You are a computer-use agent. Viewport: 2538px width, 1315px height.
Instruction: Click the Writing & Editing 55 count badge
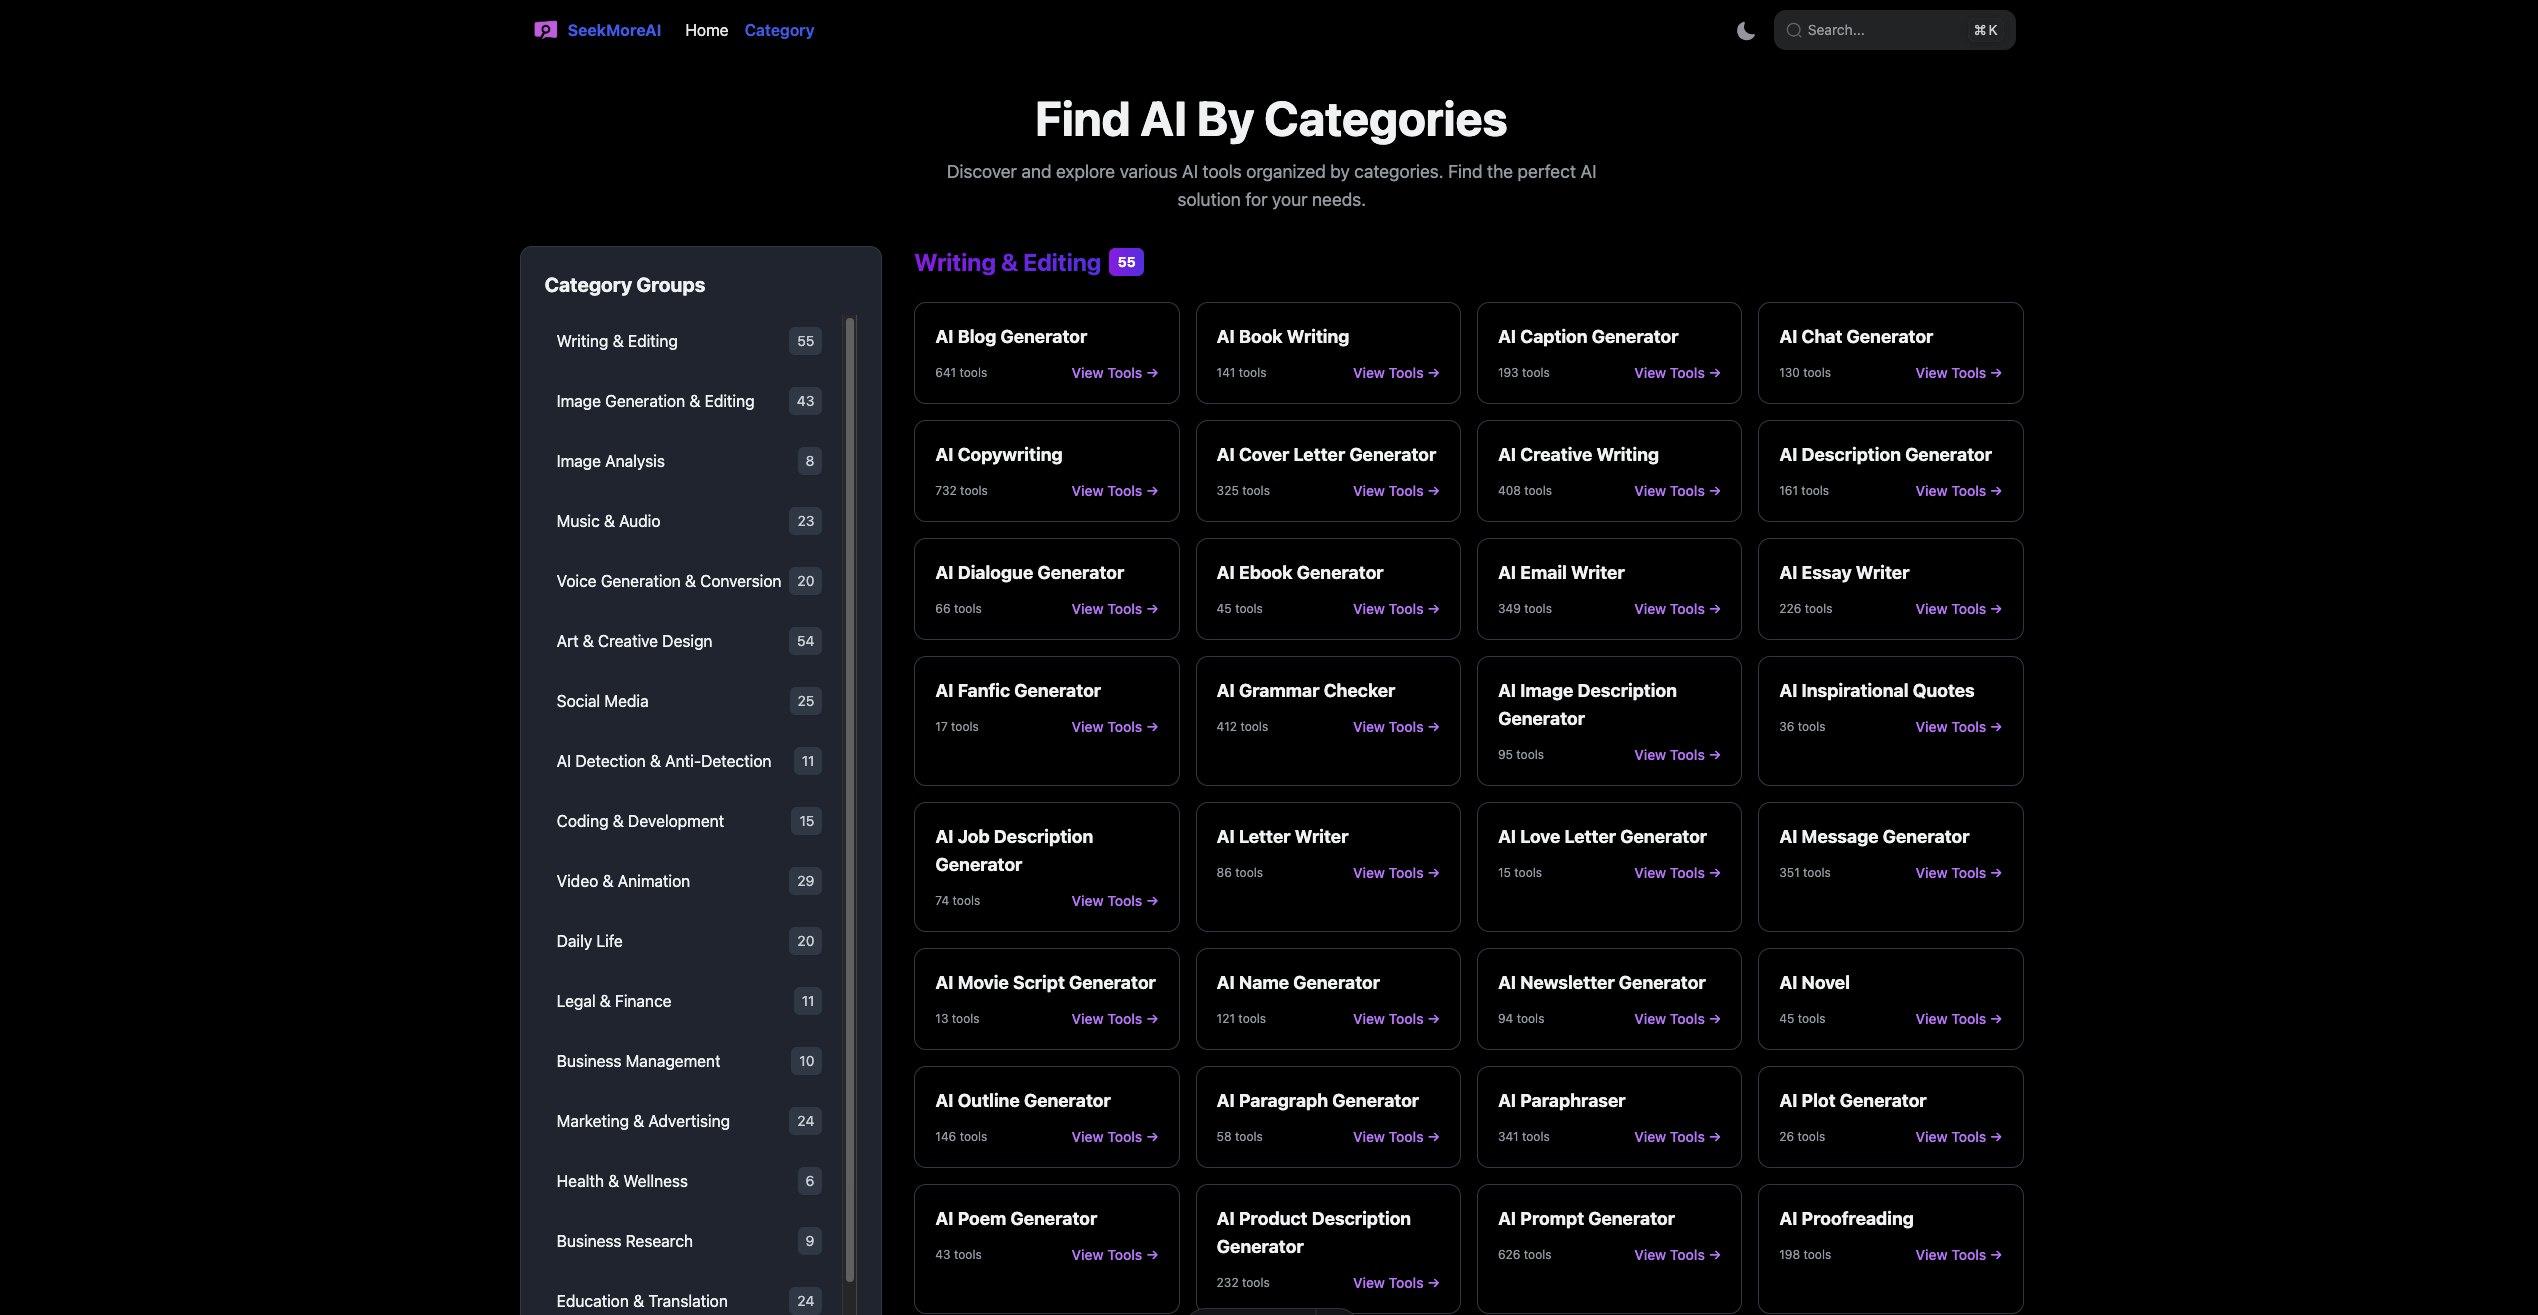click(x=1126, y=261)
